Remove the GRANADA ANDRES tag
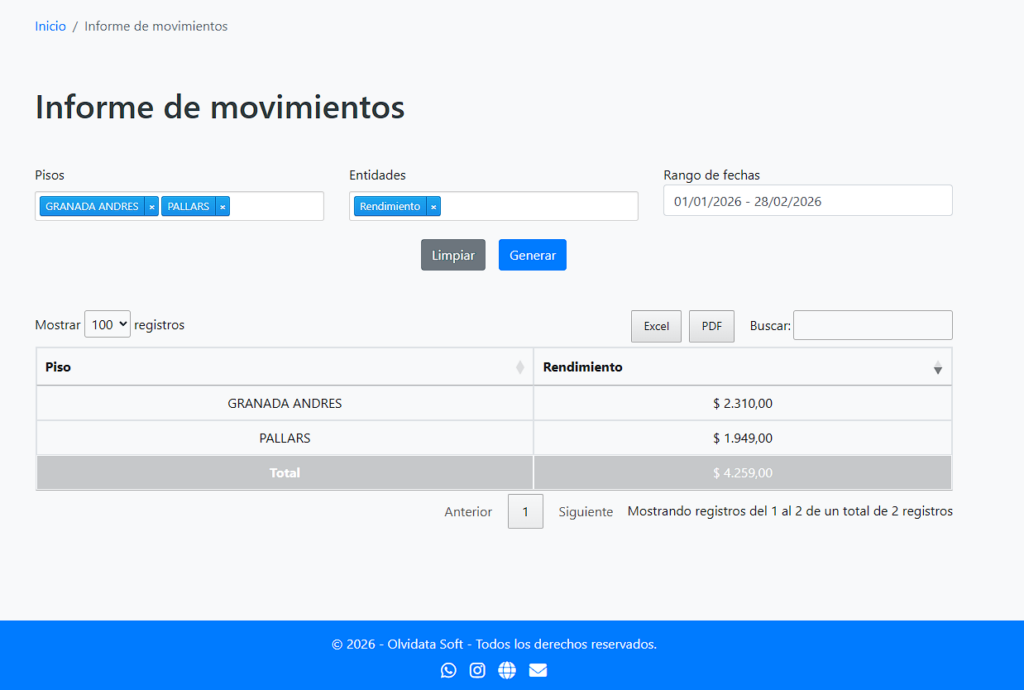Screen dimensions: 1024x690 [152, 207]
